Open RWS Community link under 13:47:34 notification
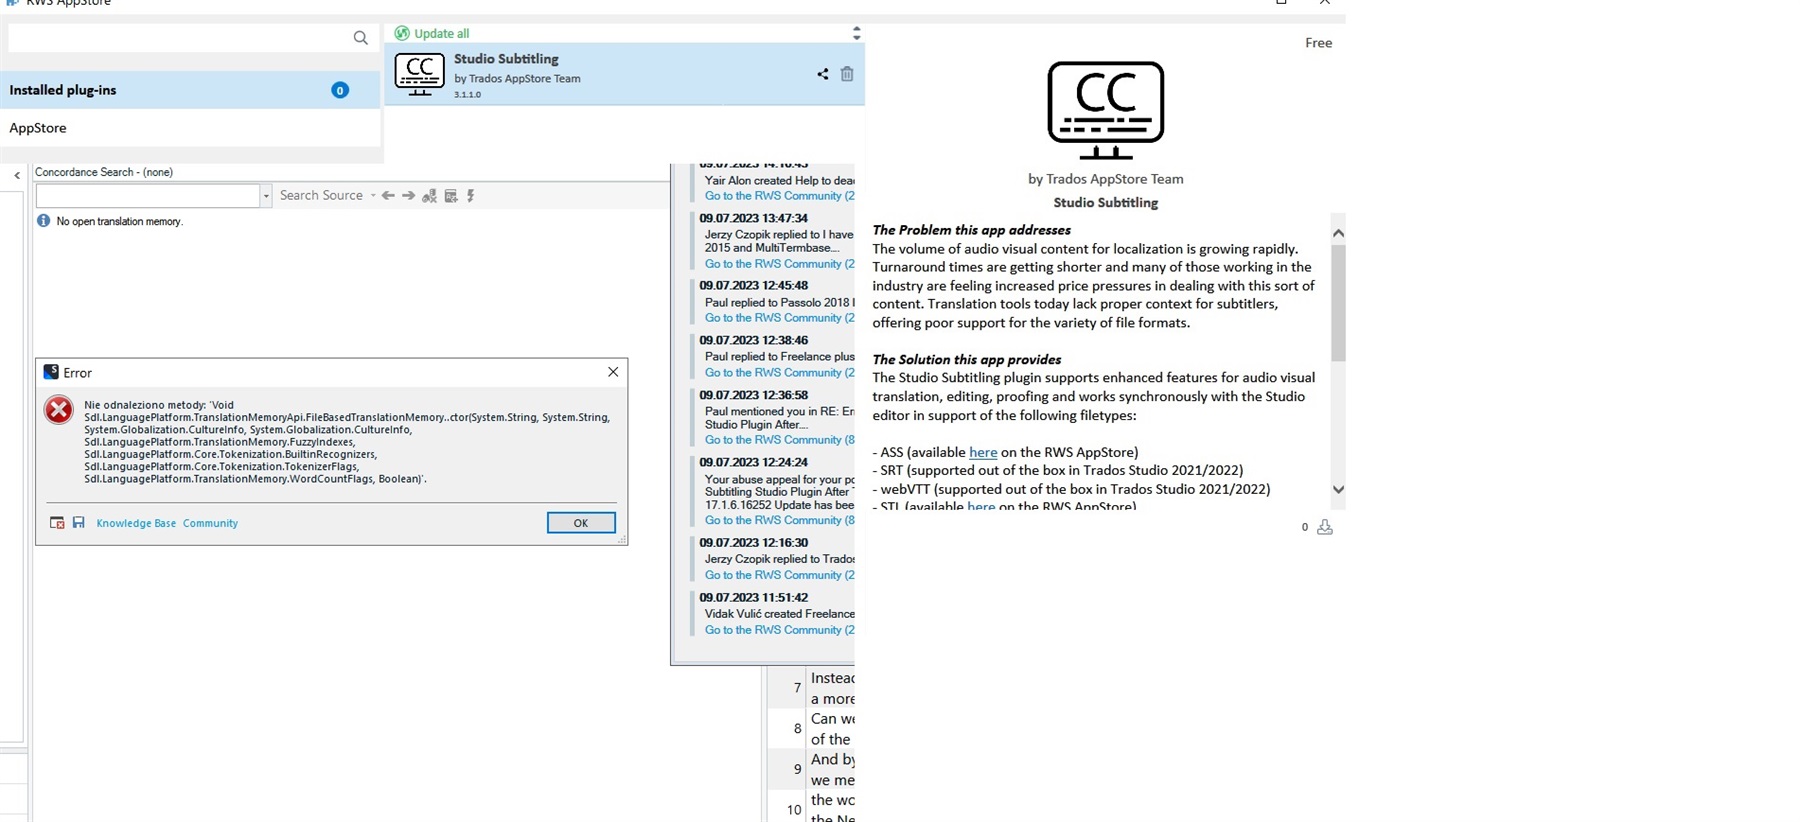The image size is (1800, 822). [x=779, y=264]
